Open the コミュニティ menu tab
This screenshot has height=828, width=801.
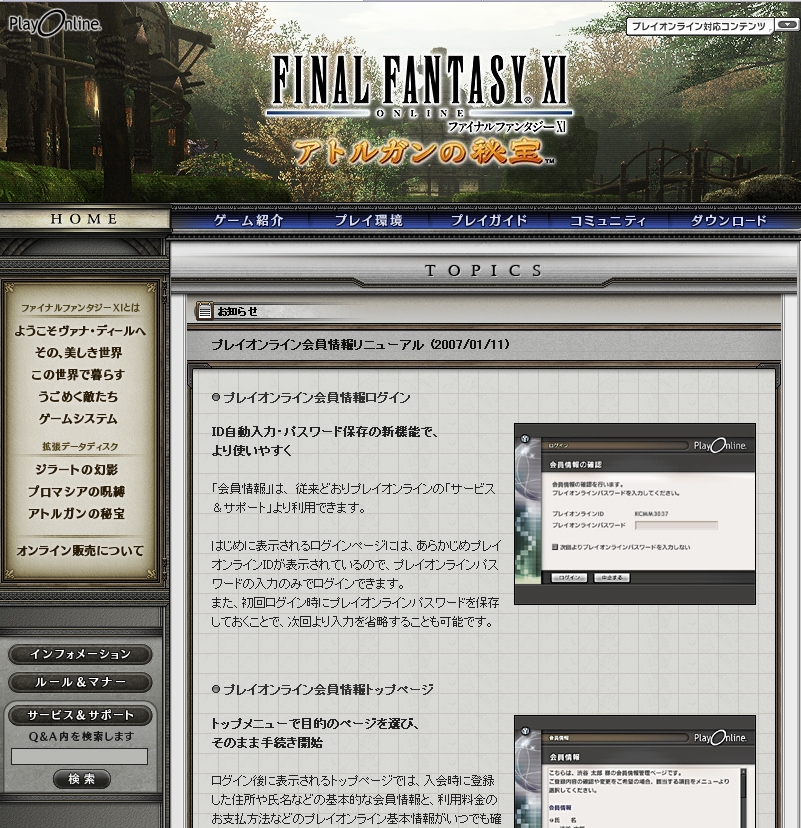[x=608, y=220]
